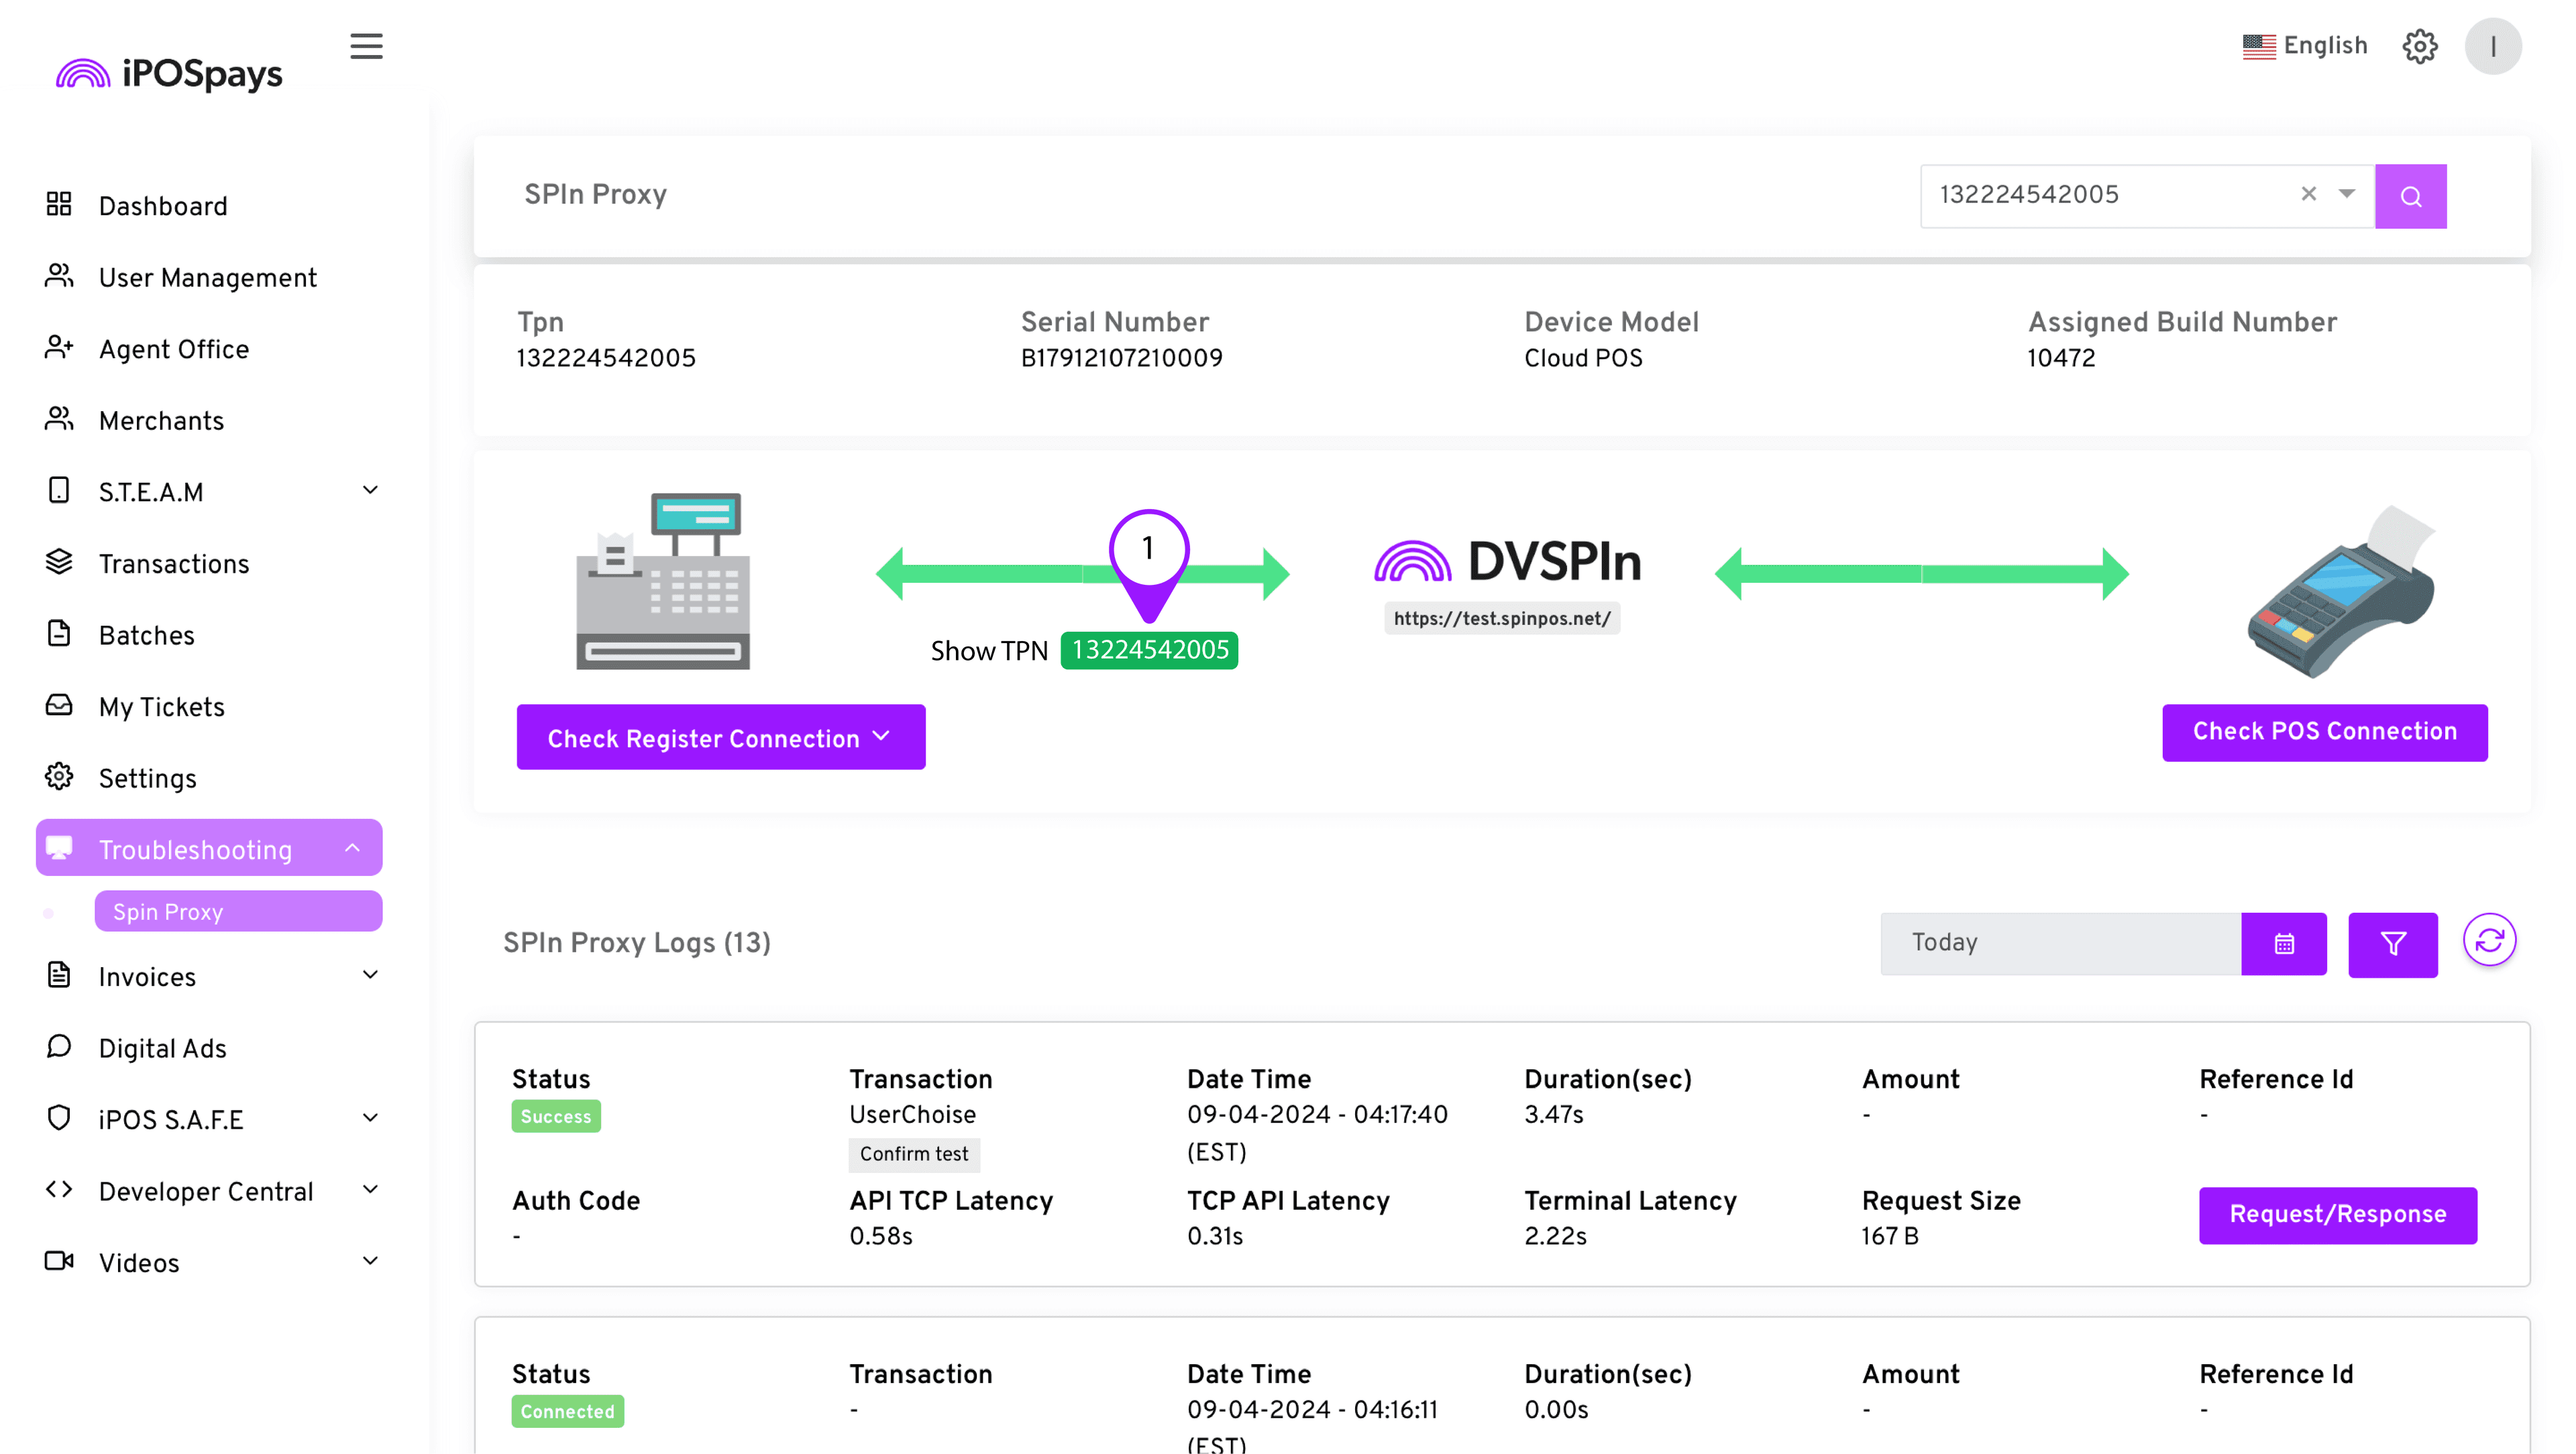Expand iPOS S.A.F.E chevron
Image resolution: width=2576 pixels, height=1454 pixels.
click(x=370, y=1119)
